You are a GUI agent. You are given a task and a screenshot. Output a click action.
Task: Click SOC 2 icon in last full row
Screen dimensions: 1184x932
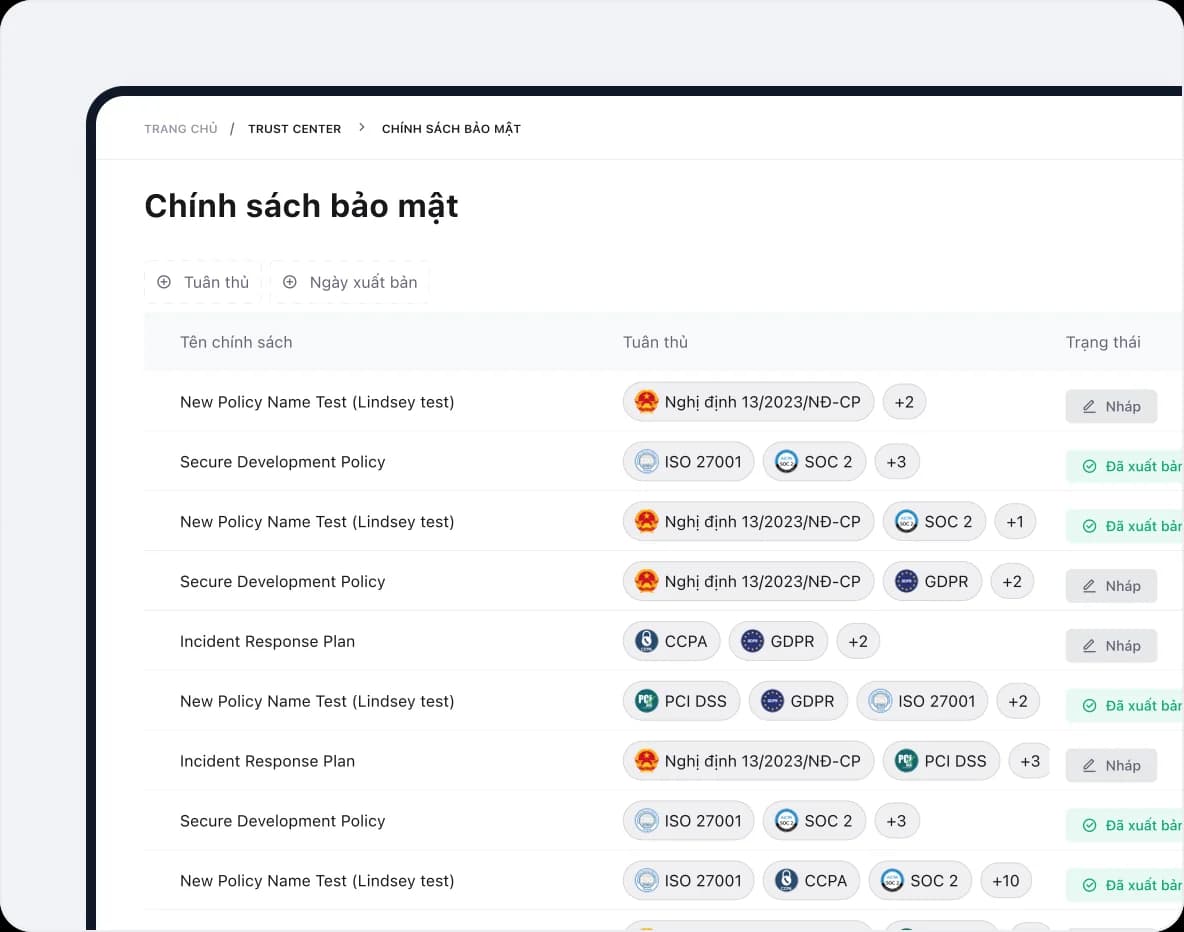coord(892,881)
